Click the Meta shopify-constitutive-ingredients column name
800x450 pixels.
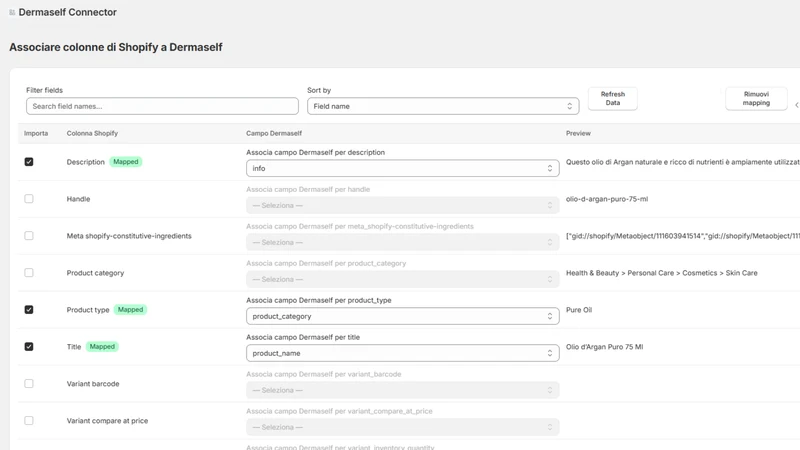[x=129, y=236]
